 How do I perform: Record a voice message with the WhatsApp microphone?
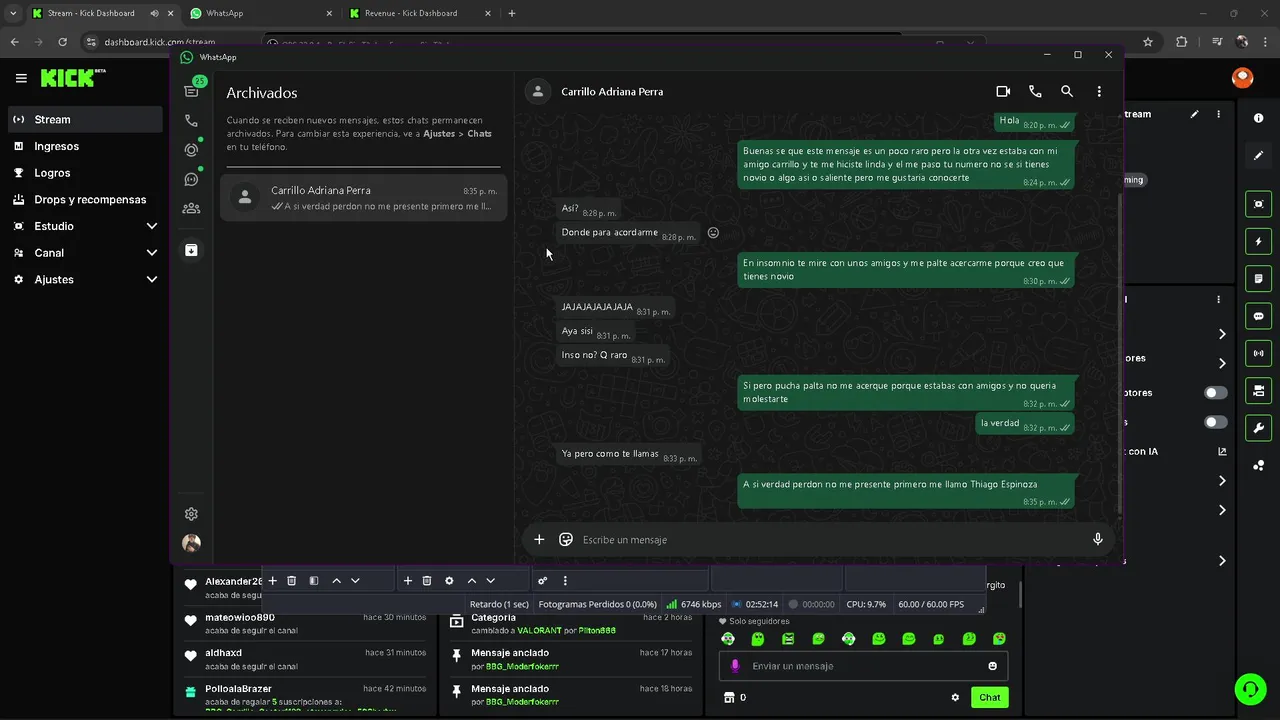[1097, 539]
